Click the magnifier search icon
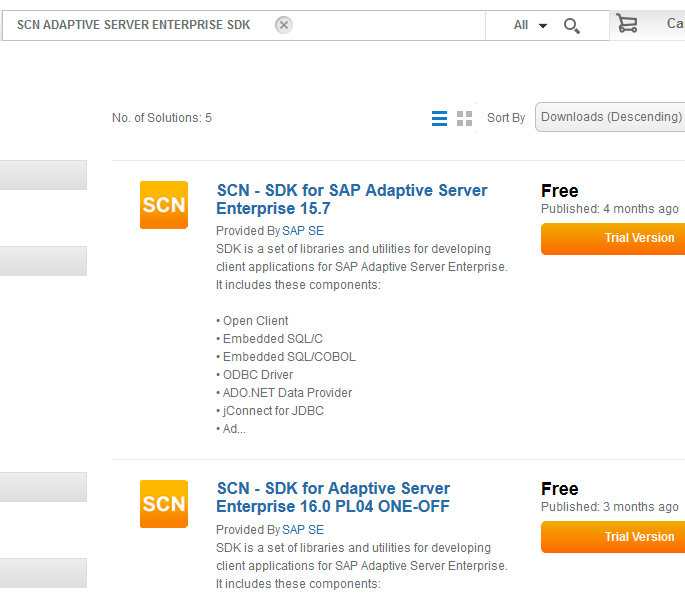This screenshot has height=605, width=685. pos(571,26)
